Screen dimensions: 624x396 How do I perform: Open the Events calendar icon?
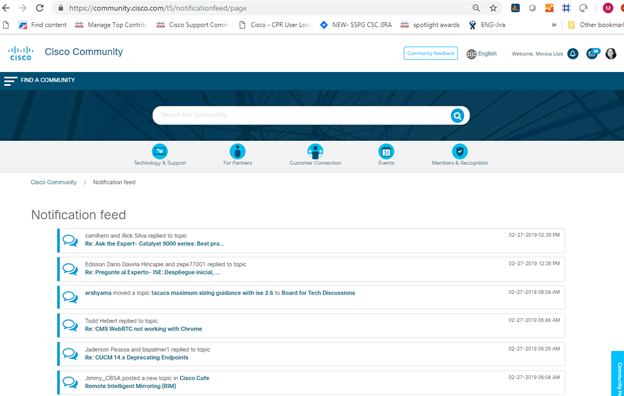pos(386,151)
